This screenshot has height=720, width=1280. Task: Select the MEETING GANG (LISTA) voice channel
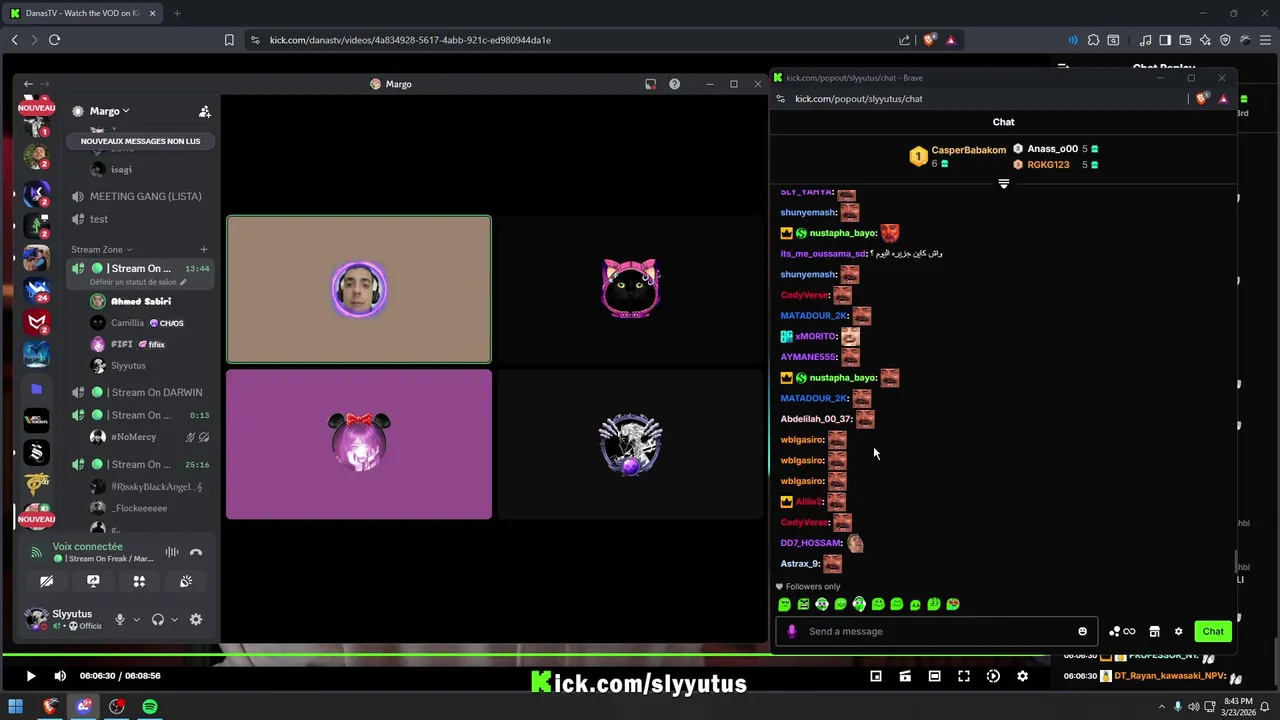pyautogui.click(x=140, y=196)
